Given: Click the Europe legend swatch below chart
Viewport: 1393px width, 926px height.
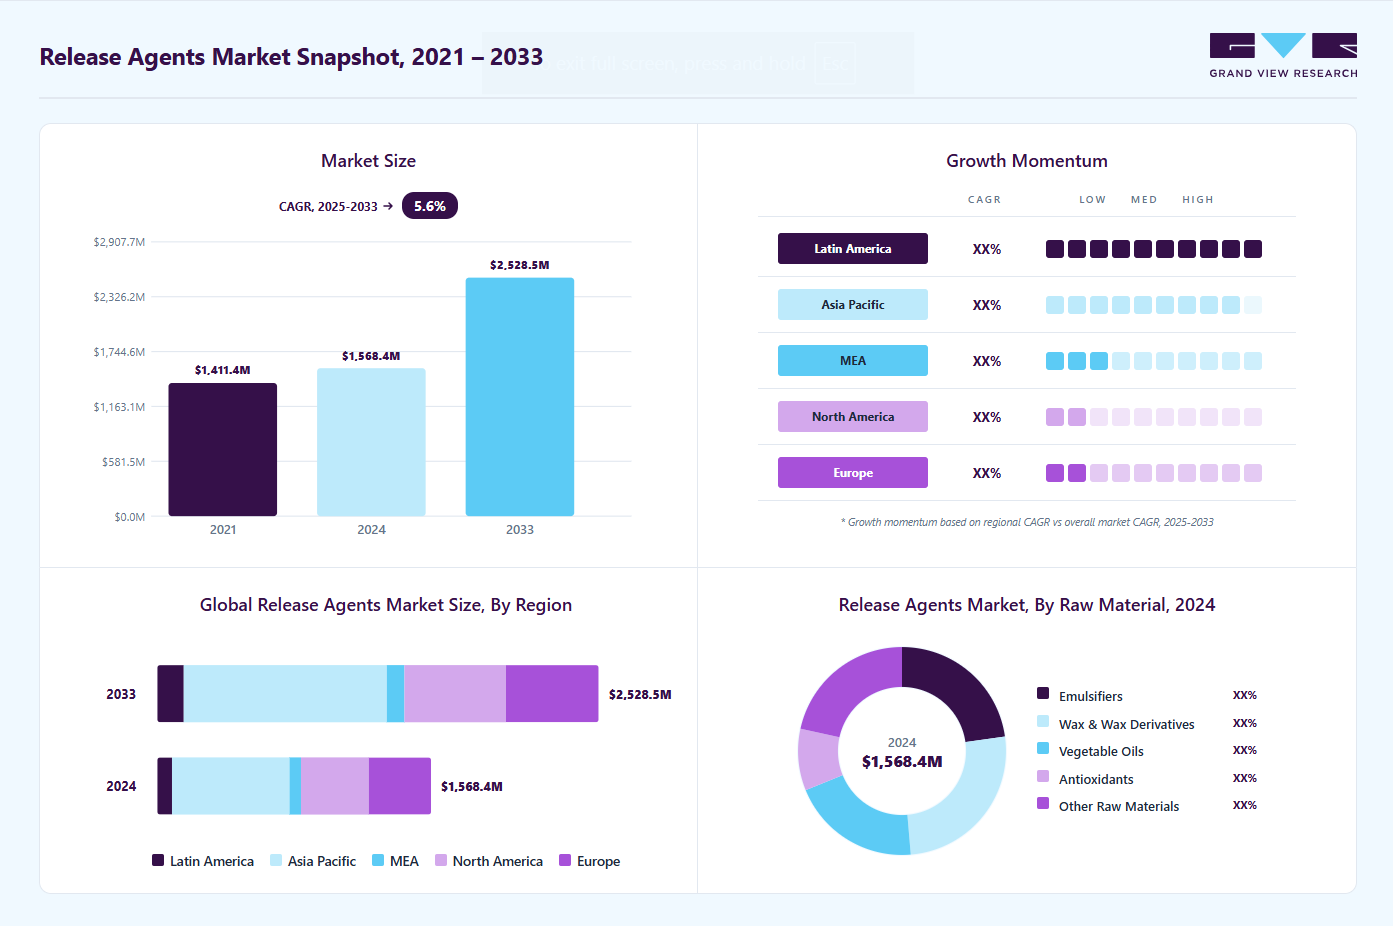Looking at the screenshot, I should tap(565, 860).
